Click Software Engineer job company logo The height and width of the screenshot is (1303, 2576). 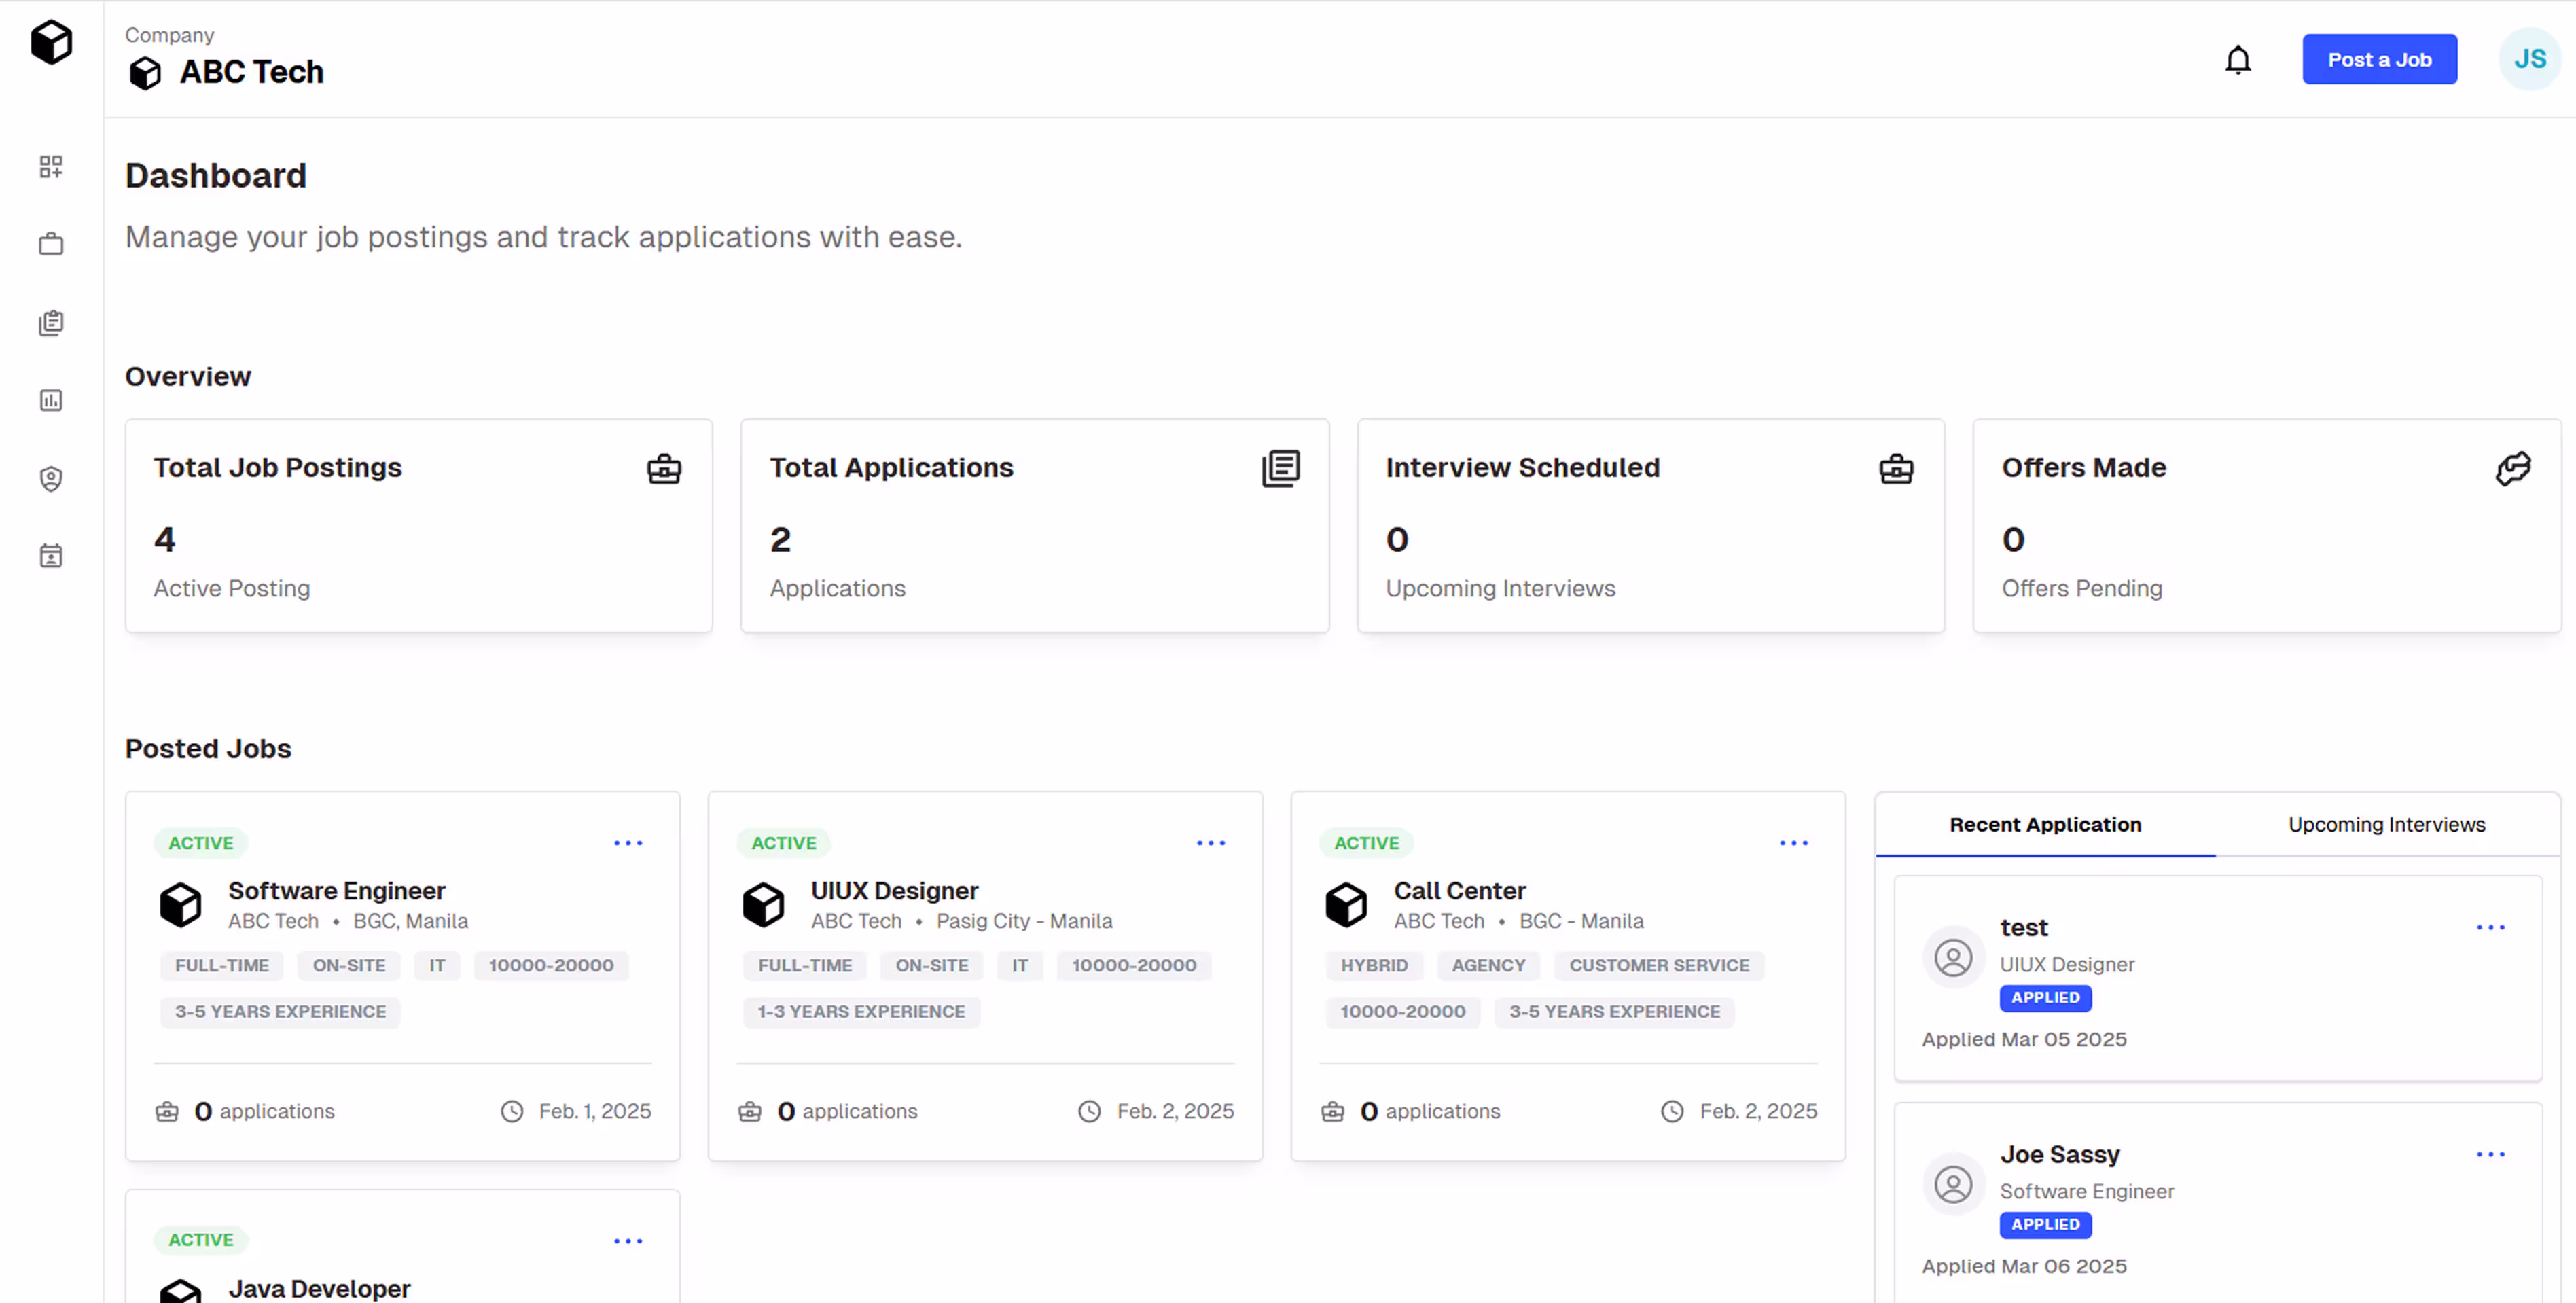(181, 904)
